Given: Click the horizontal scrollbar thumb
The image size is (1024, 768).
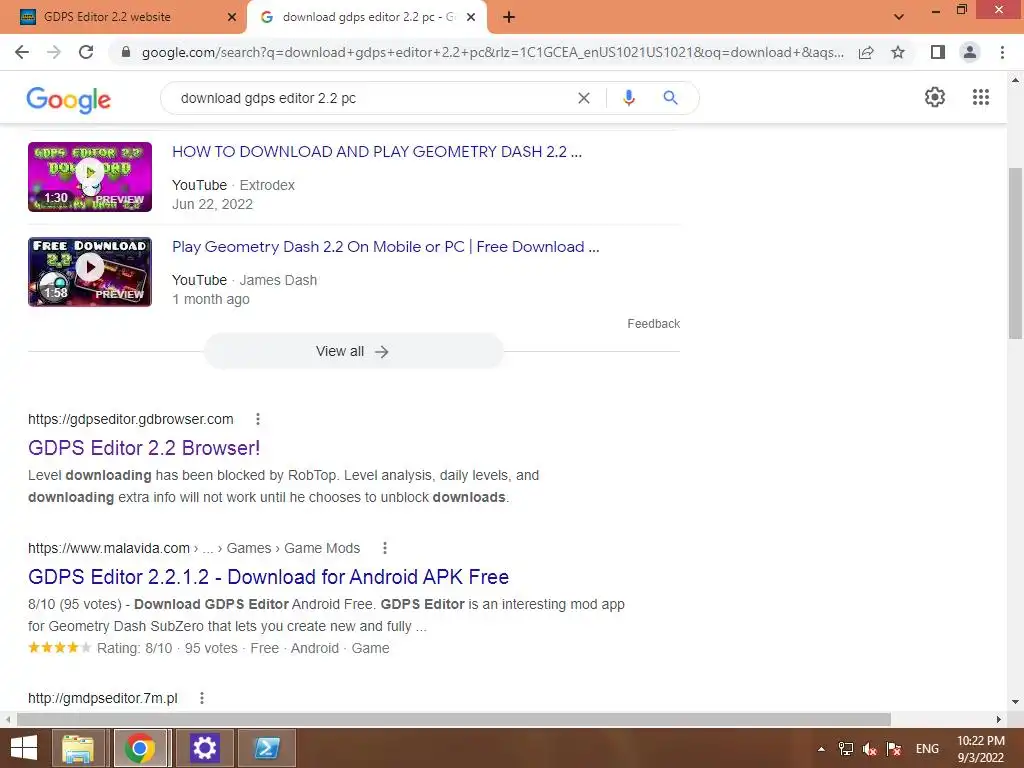Looking at the screenshot, I should pos(454,719).
